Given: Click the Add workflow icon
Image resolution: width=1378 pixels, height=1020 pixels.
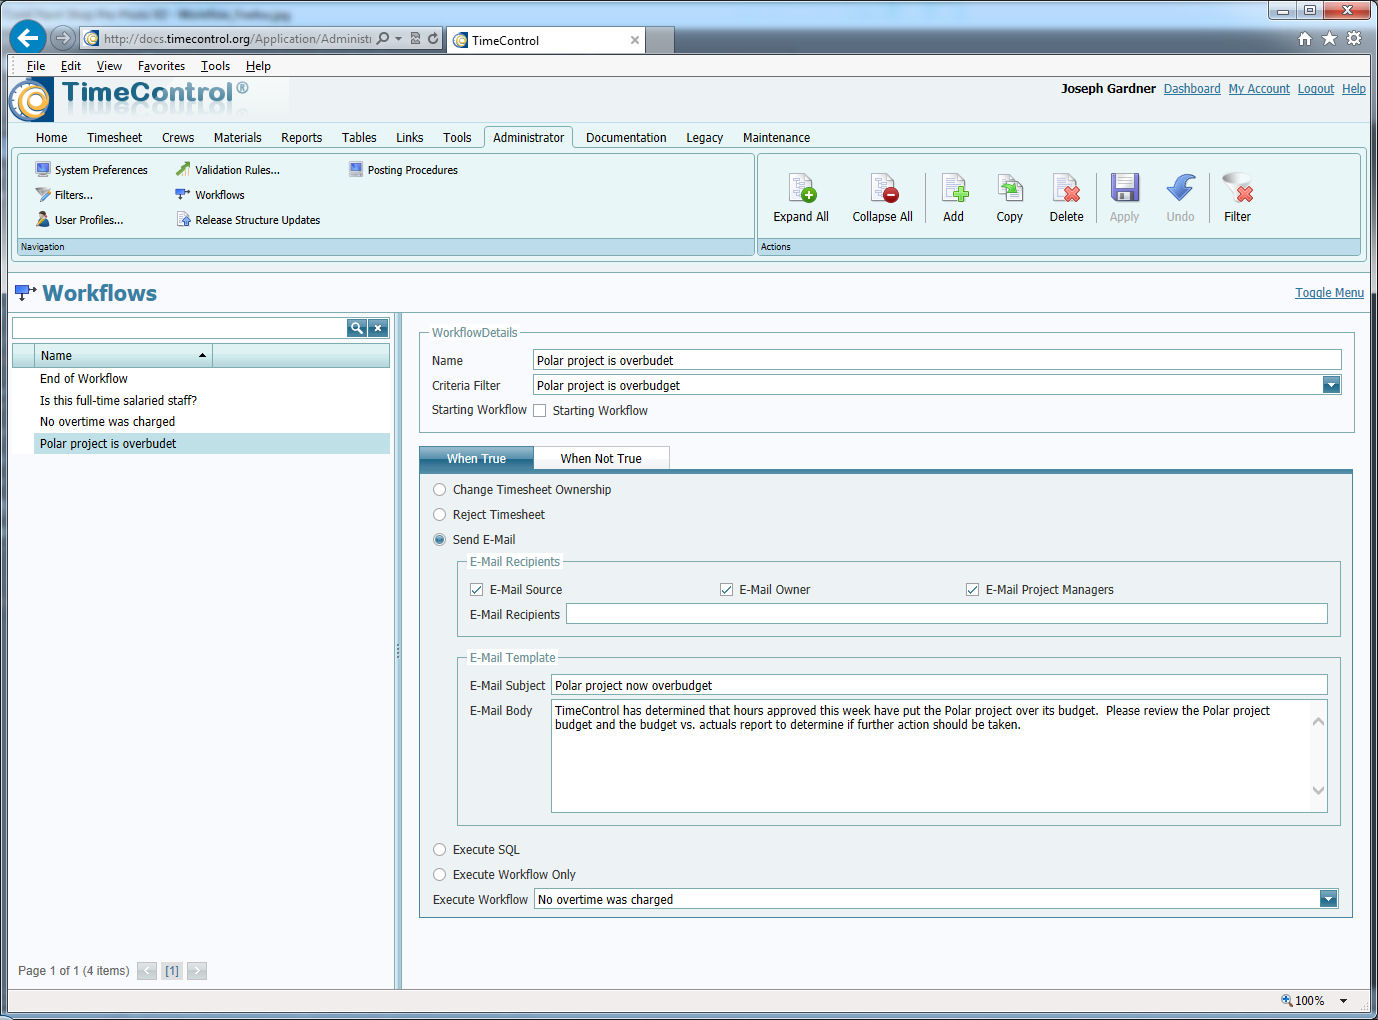Looking at the screenshot, I should tap(954, 188).
